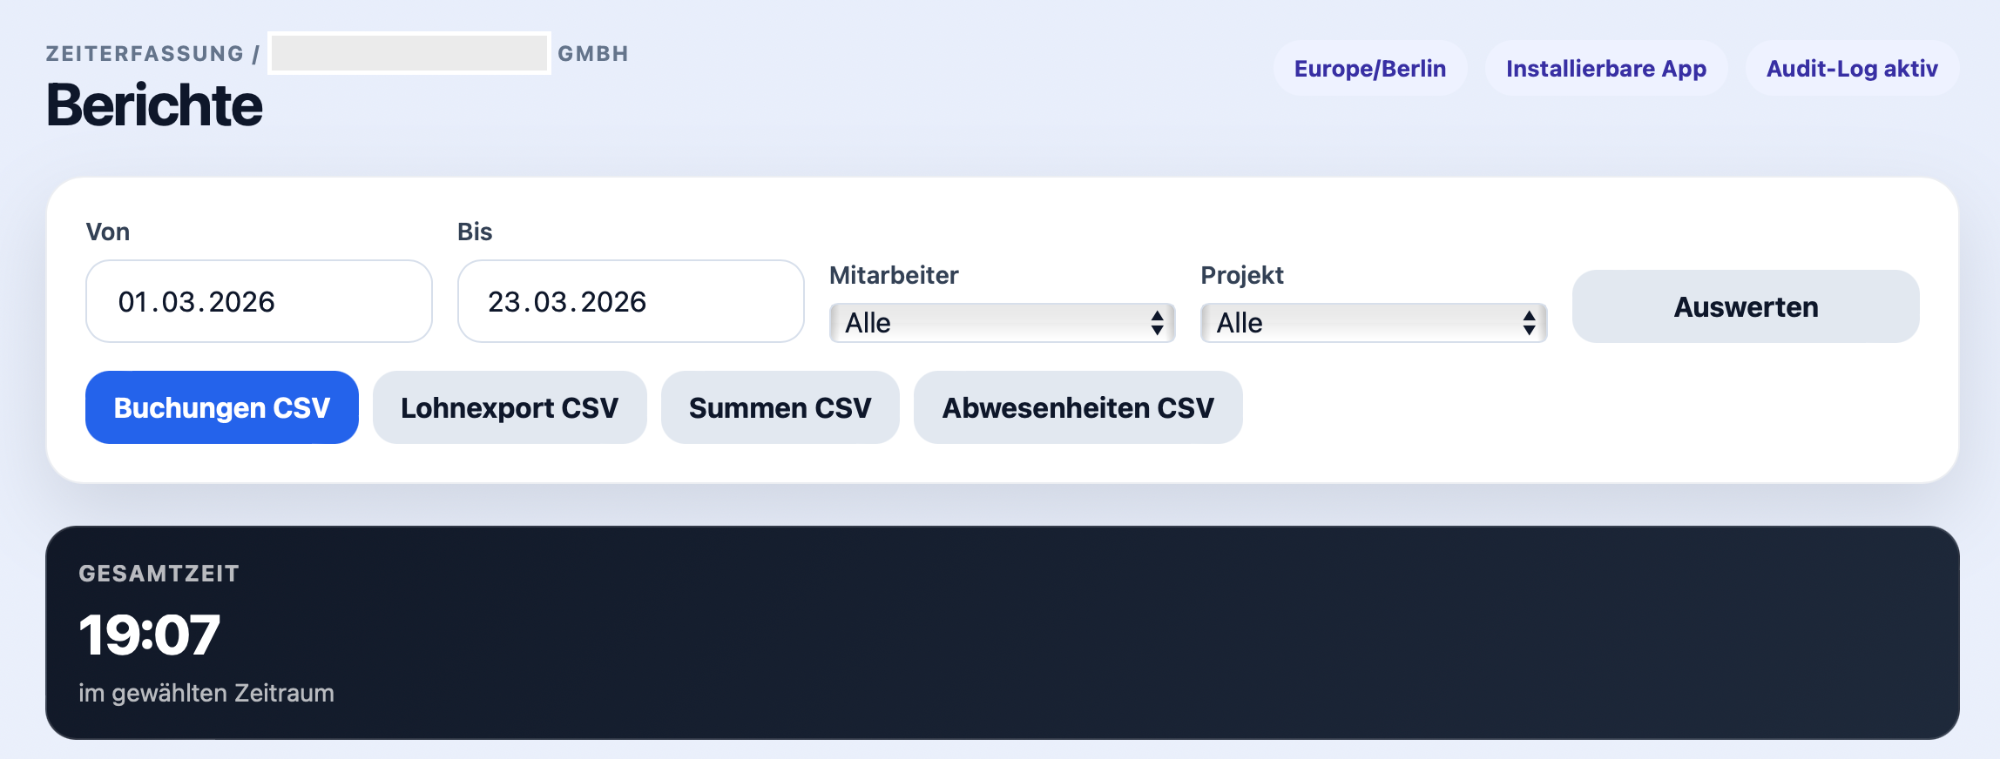Image resolution: width=2000 pixels, height=759 pixels.
Task: Click the Berichte page heading
Action: point(155,105)
